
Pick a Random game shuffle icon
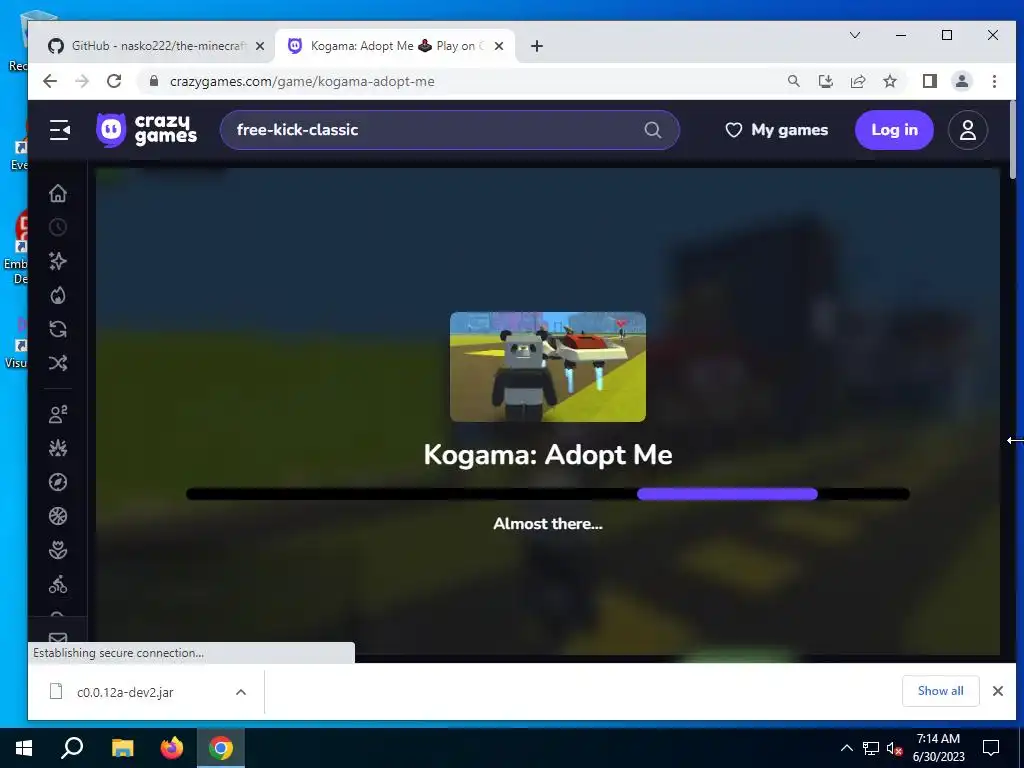(x=58, y=363)
